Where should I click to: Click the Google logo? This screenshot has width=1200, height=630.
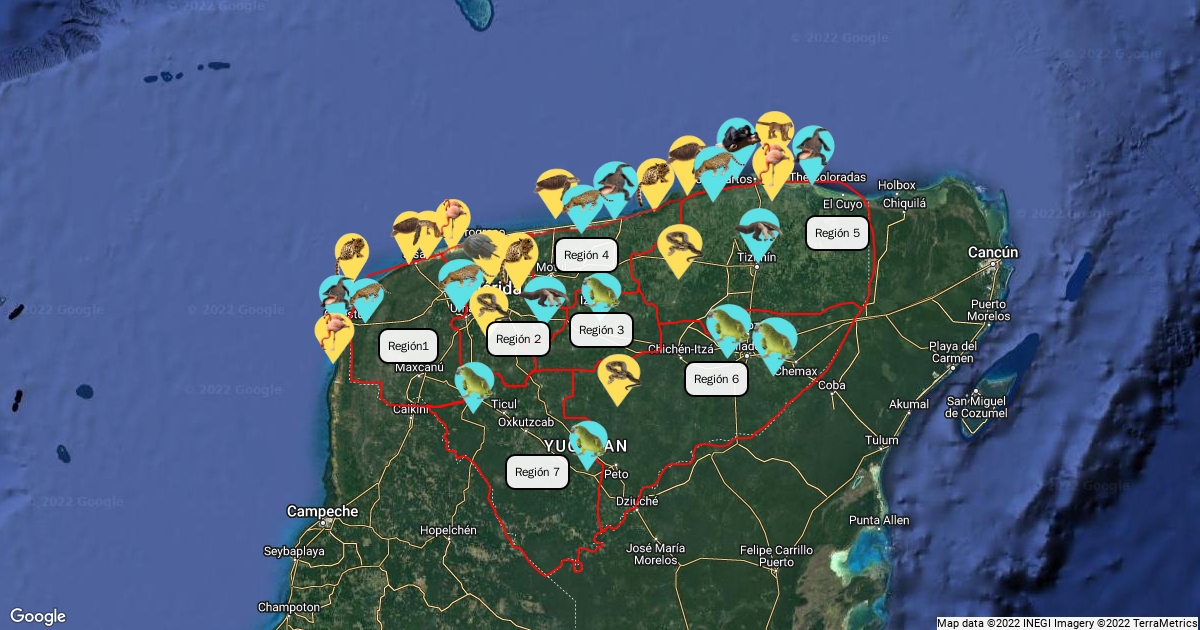(38, 616)
